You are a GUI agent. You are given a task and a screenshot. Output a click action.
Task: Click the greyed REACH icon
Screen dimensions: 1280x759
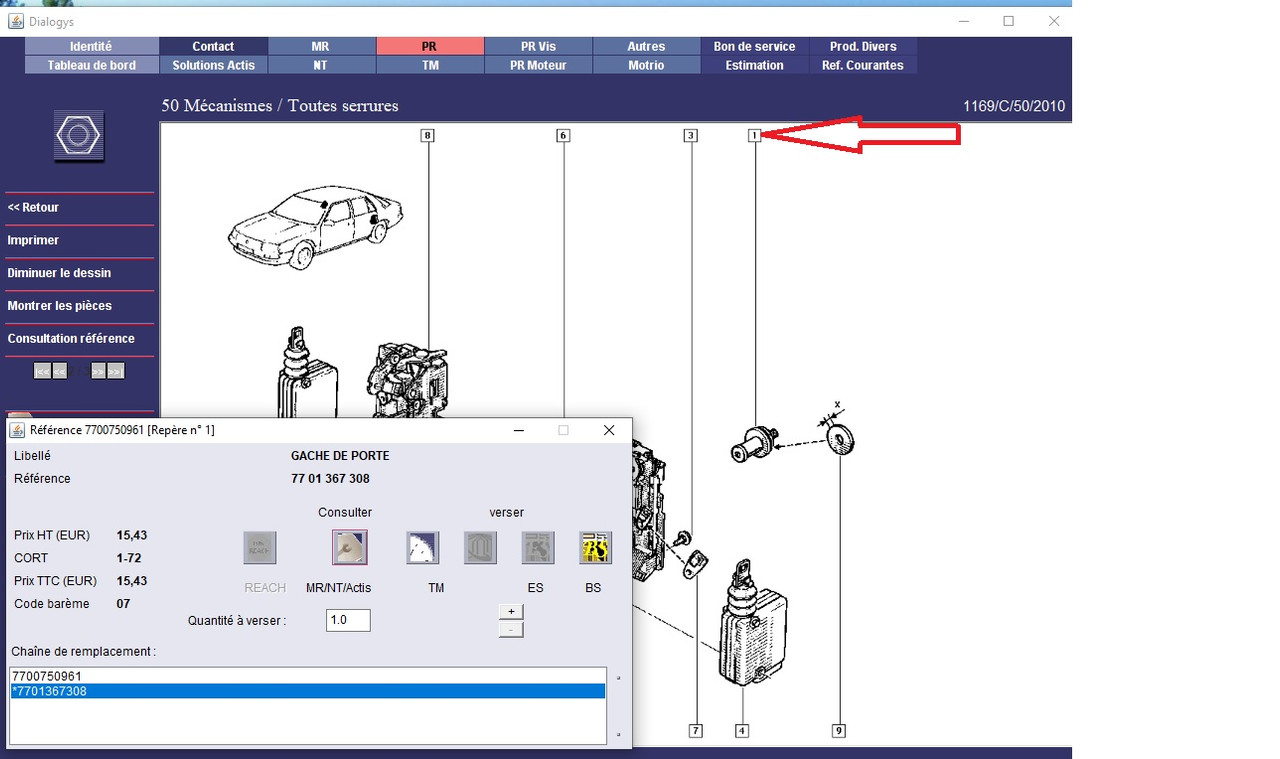coord(260,547)
